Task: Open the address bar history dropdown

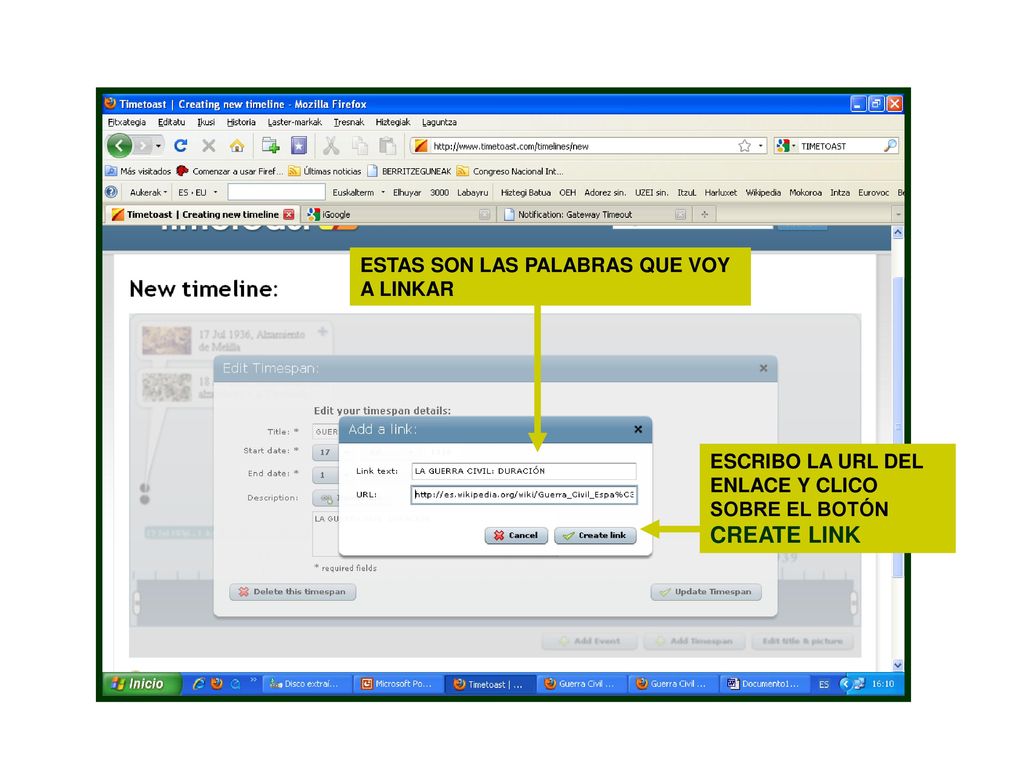Action: click(761, 146)
